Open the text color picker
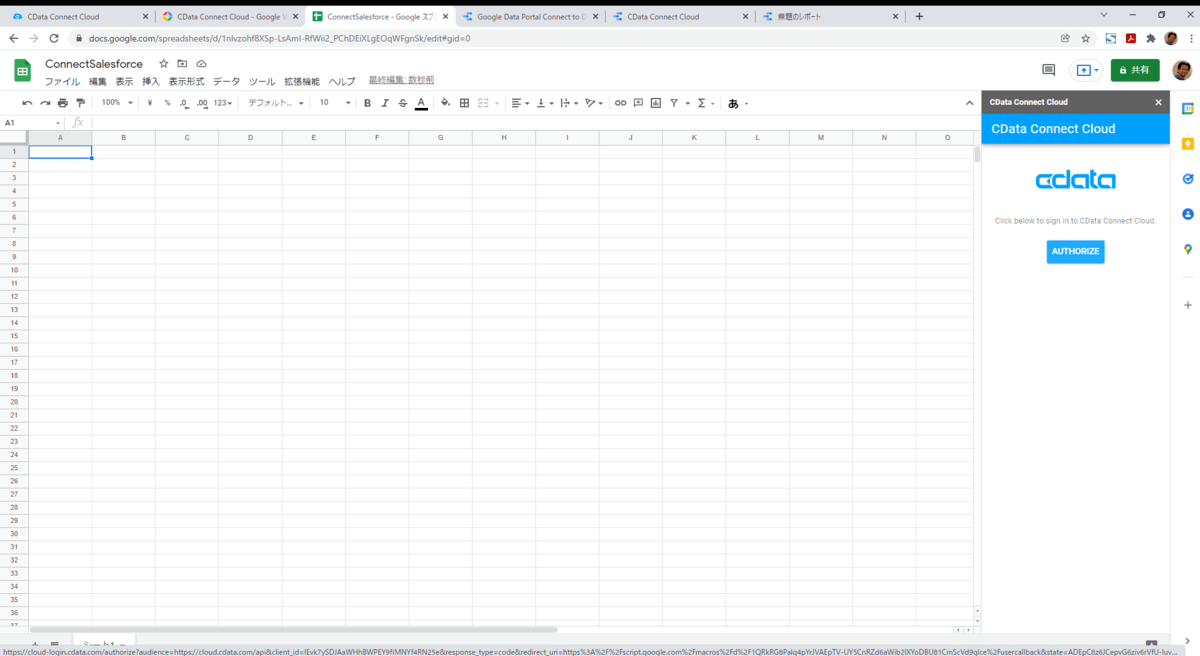 [421, 103]
